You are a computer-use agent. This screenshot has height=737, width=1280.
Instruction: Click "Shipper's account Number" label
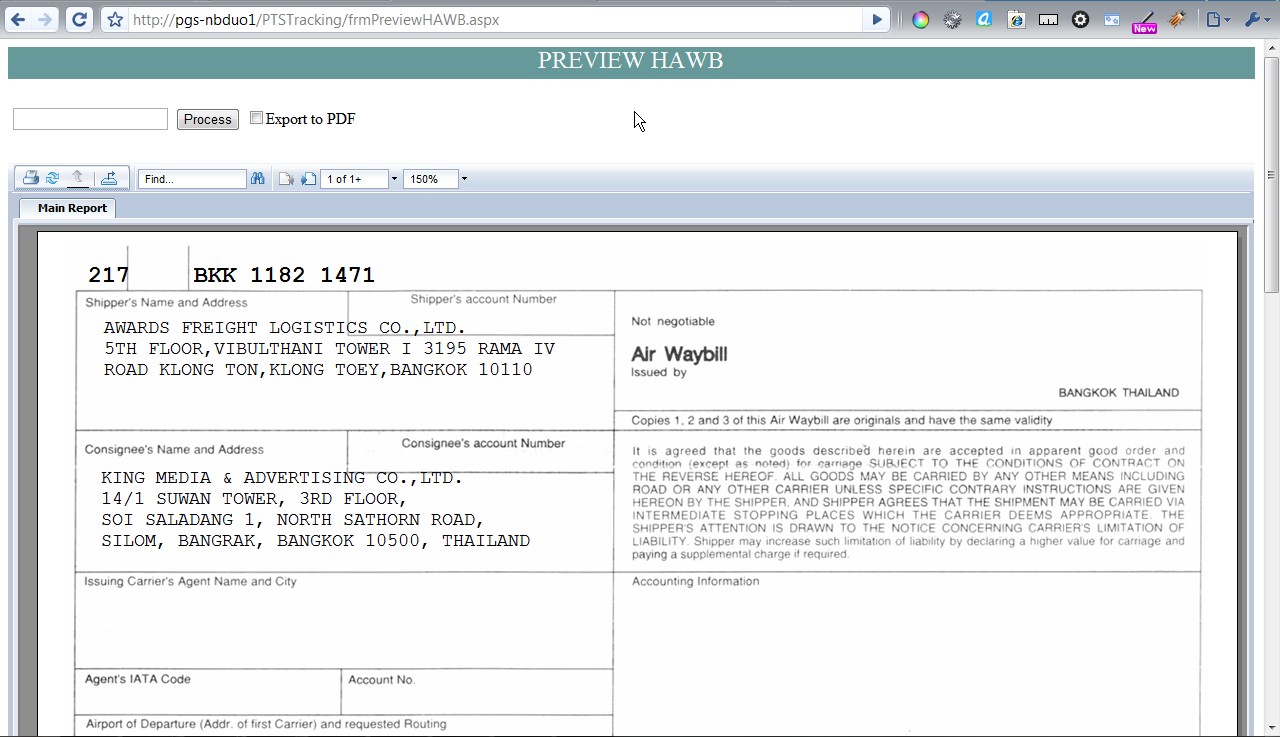pos(483,299)
